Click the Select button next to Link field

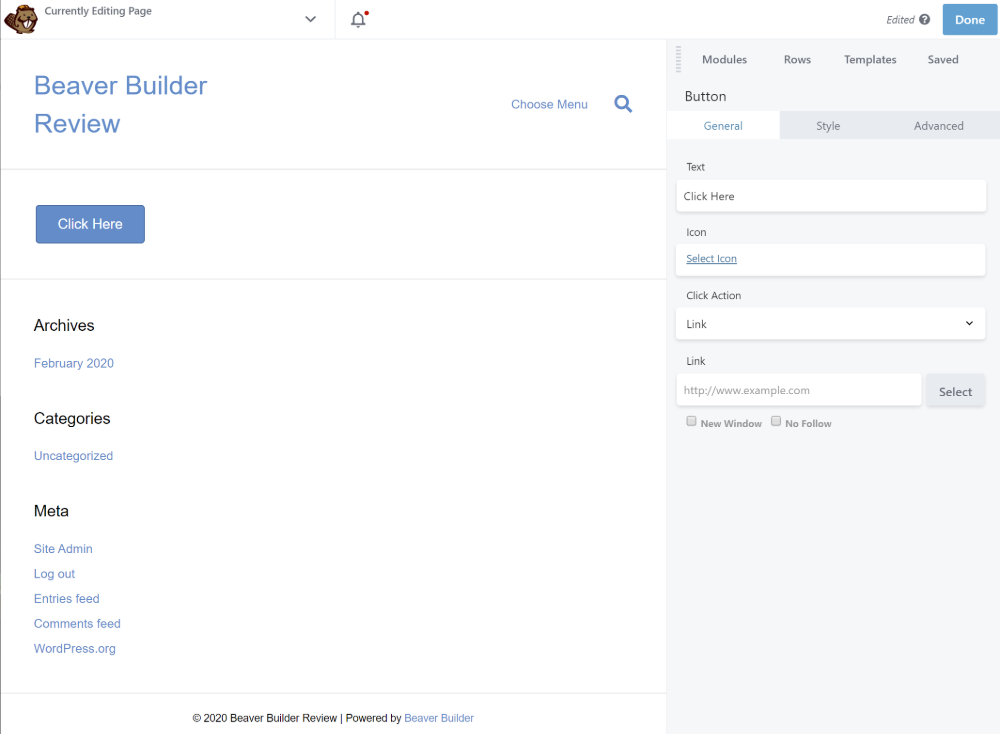click(955, 392)
